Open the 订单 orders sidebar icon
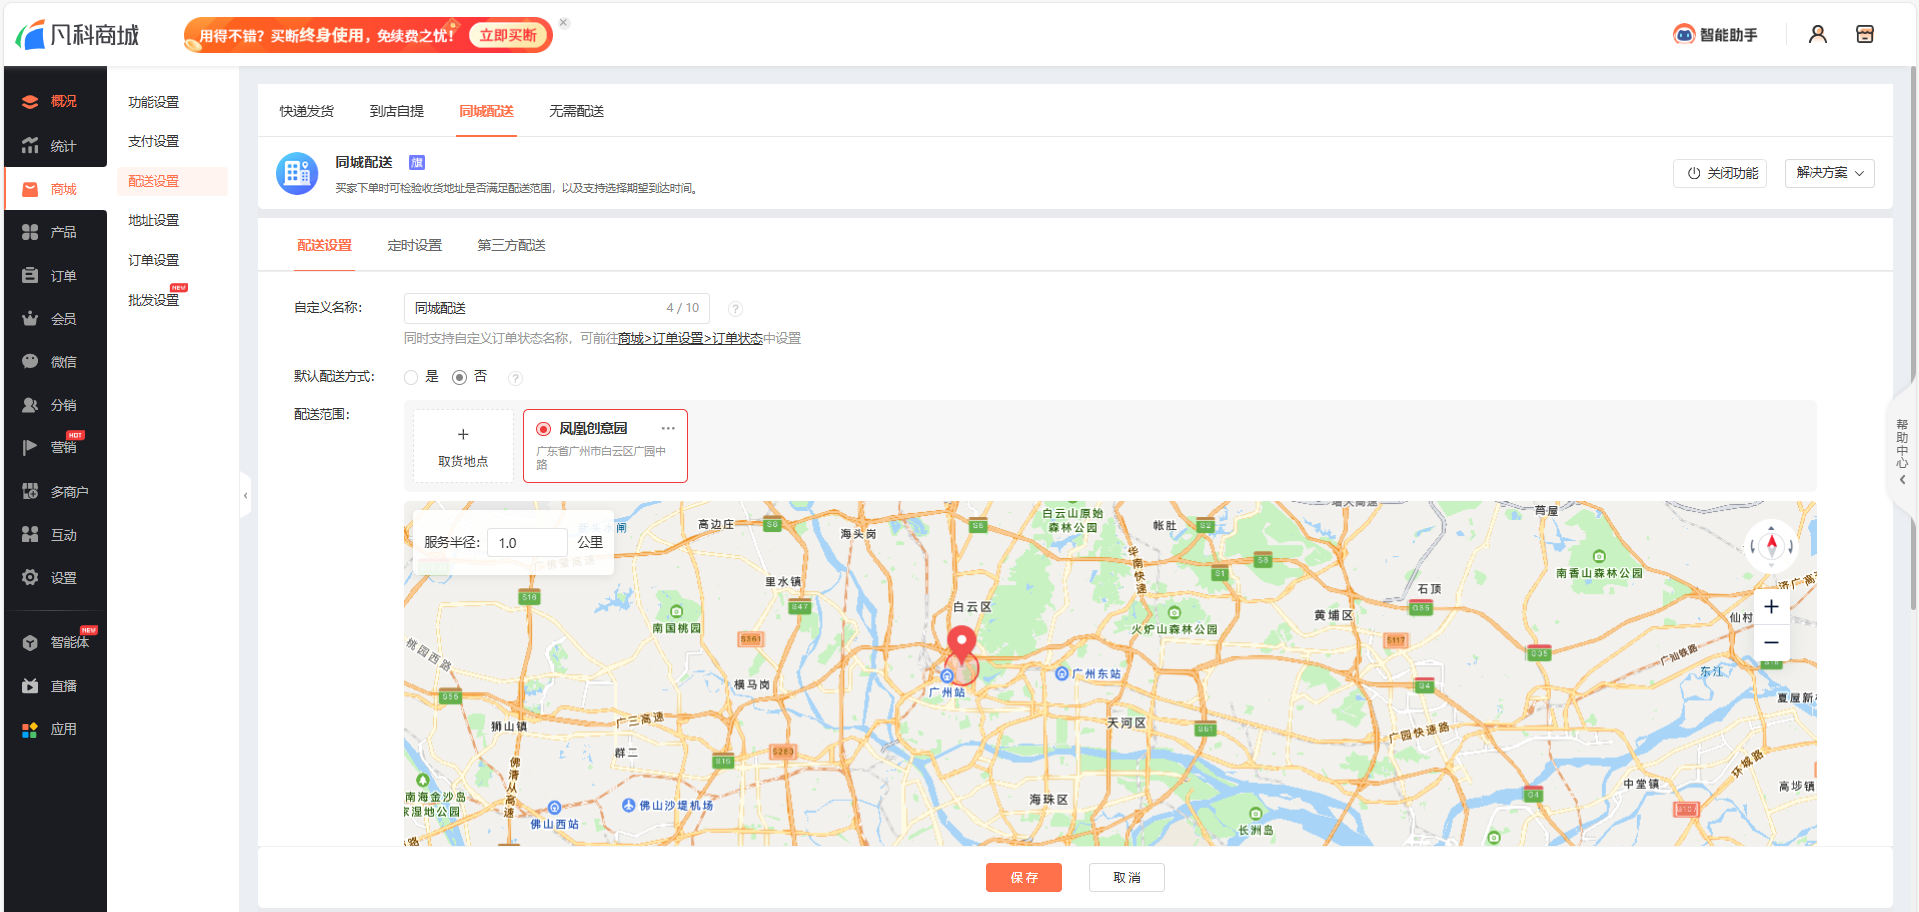Screen dimensions: 1919x912 (x=30, y=276)
